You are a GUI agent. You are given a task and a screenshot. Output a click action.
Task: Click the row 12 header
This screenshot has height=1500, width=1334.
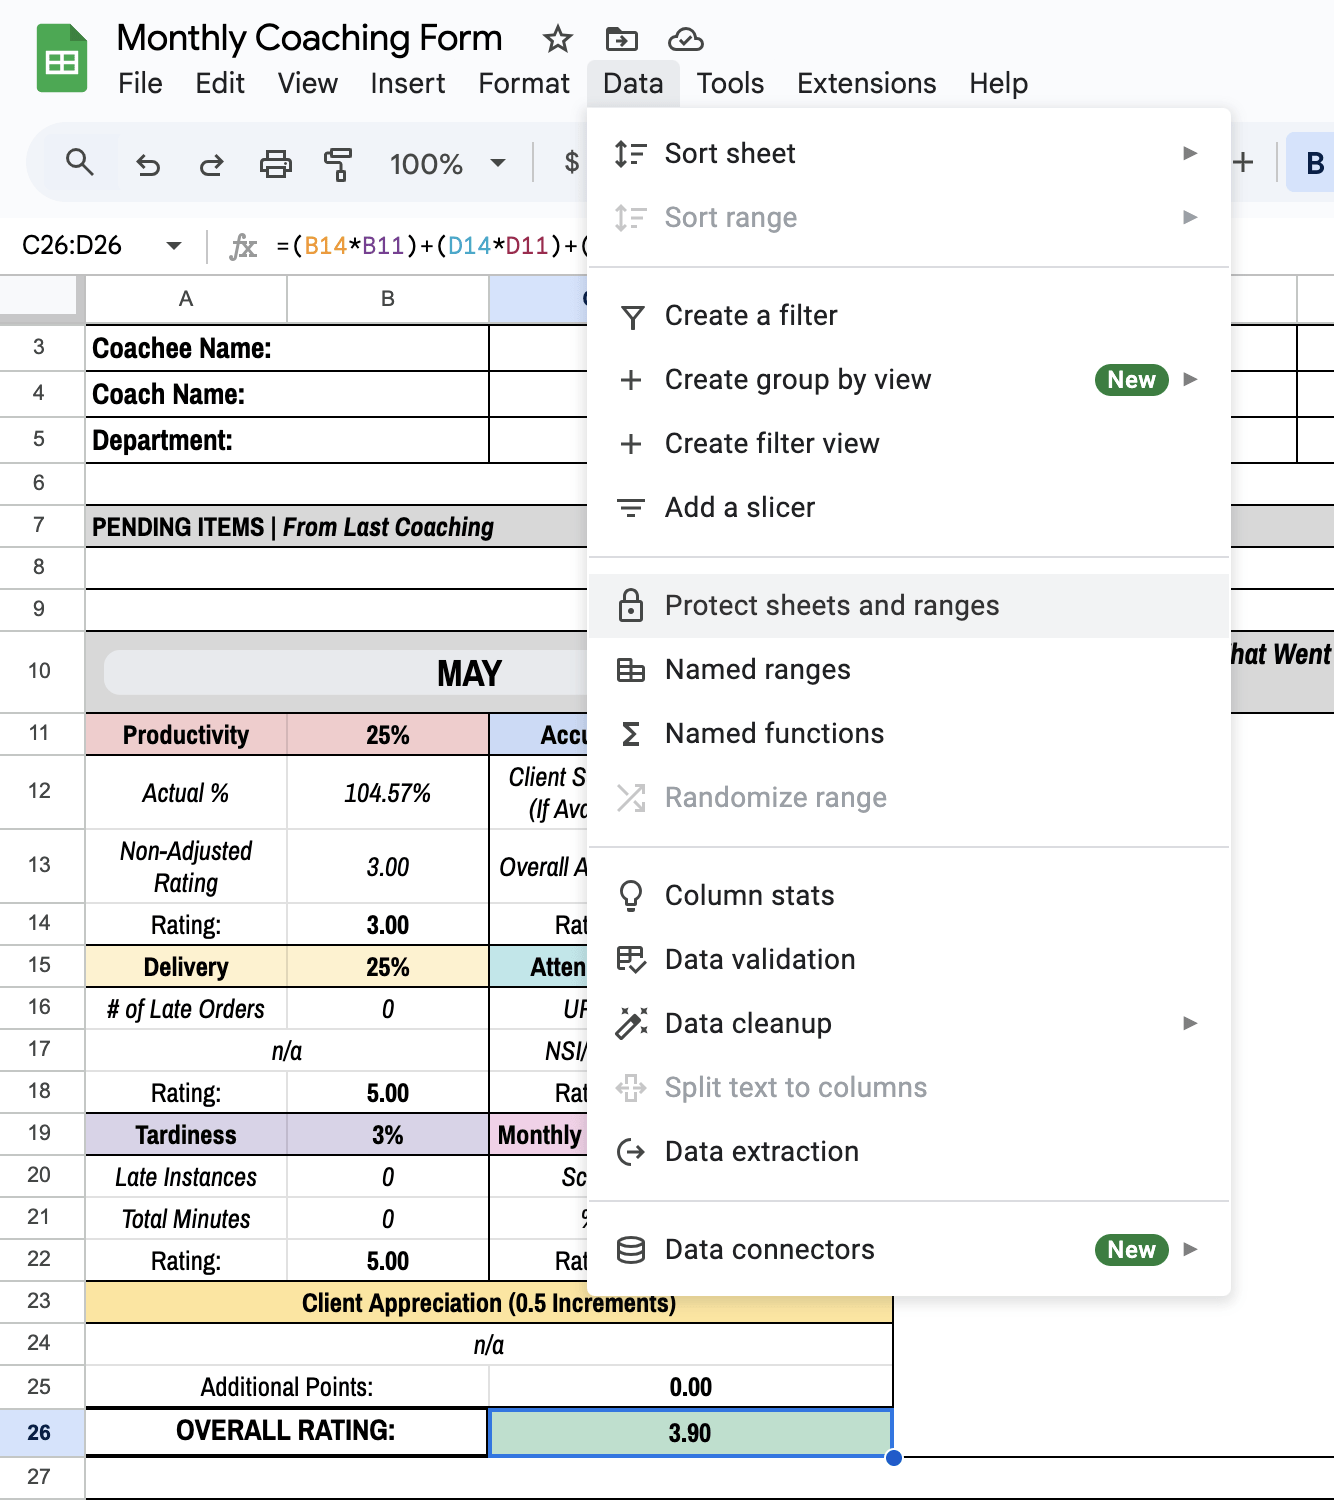(x=39, y=791)
